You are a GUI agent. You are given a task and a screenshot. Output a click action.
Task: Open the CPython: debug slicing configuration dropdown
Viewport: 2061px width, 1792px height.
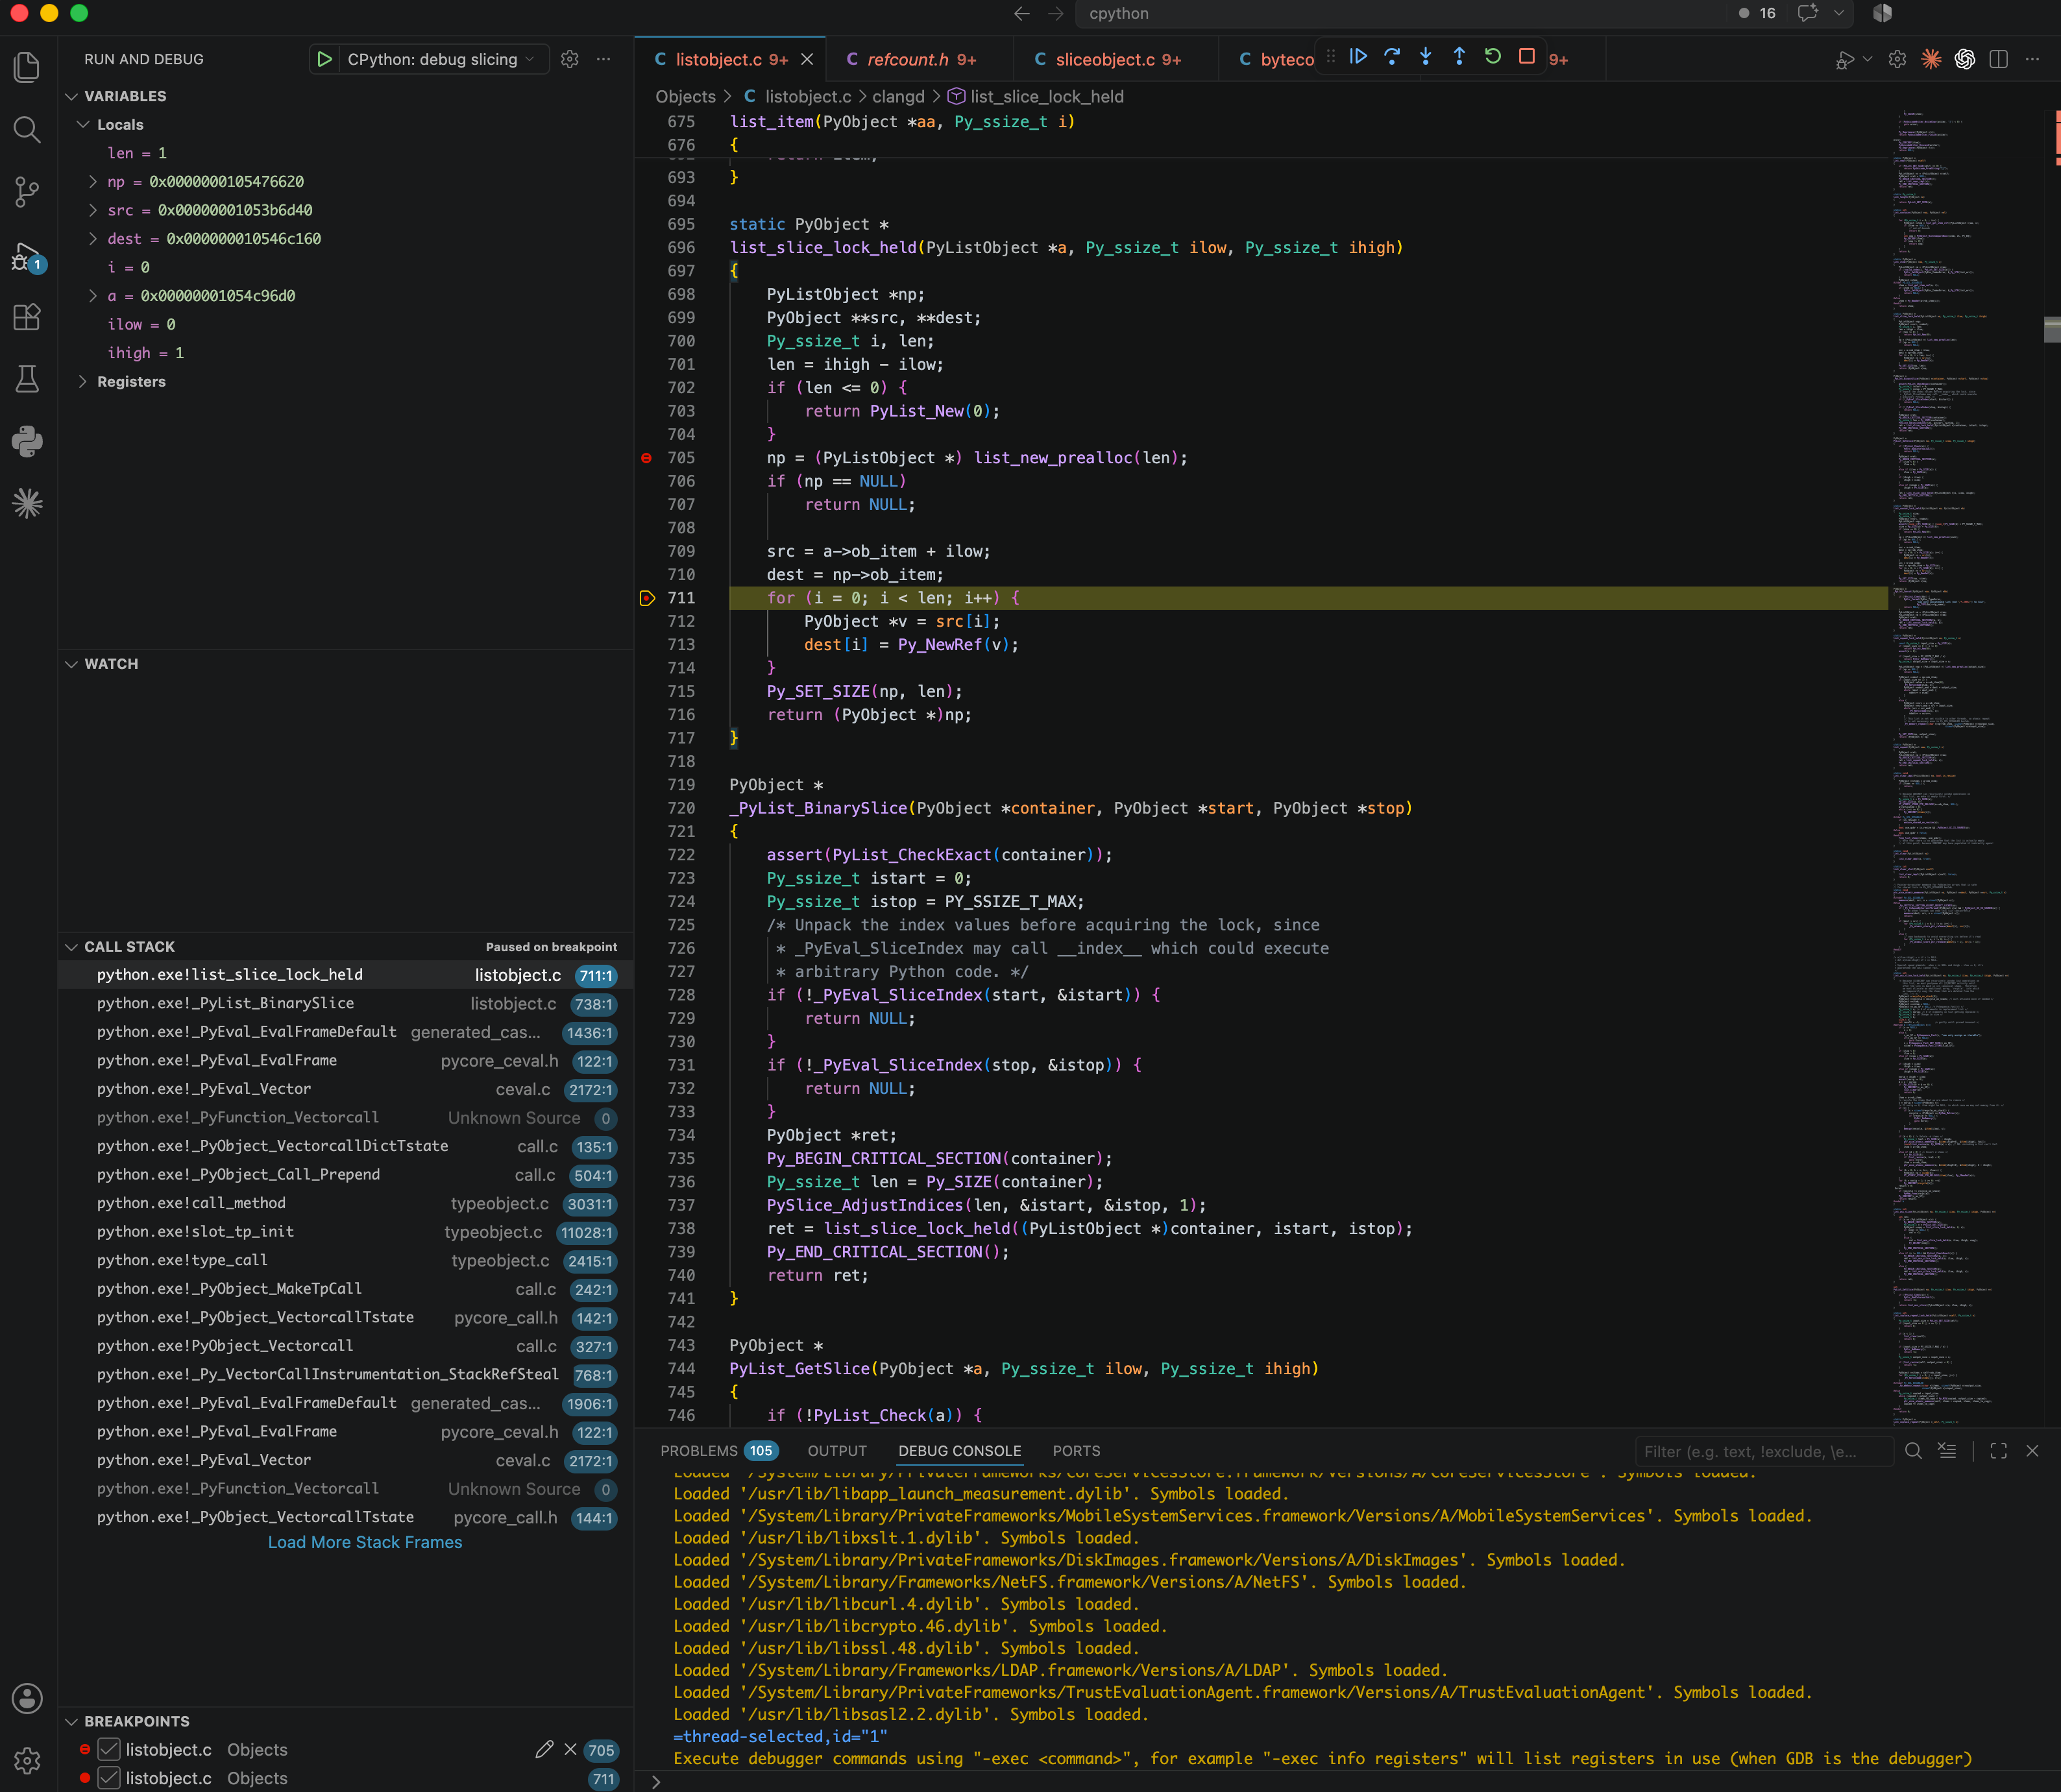(x=441, y=60)
